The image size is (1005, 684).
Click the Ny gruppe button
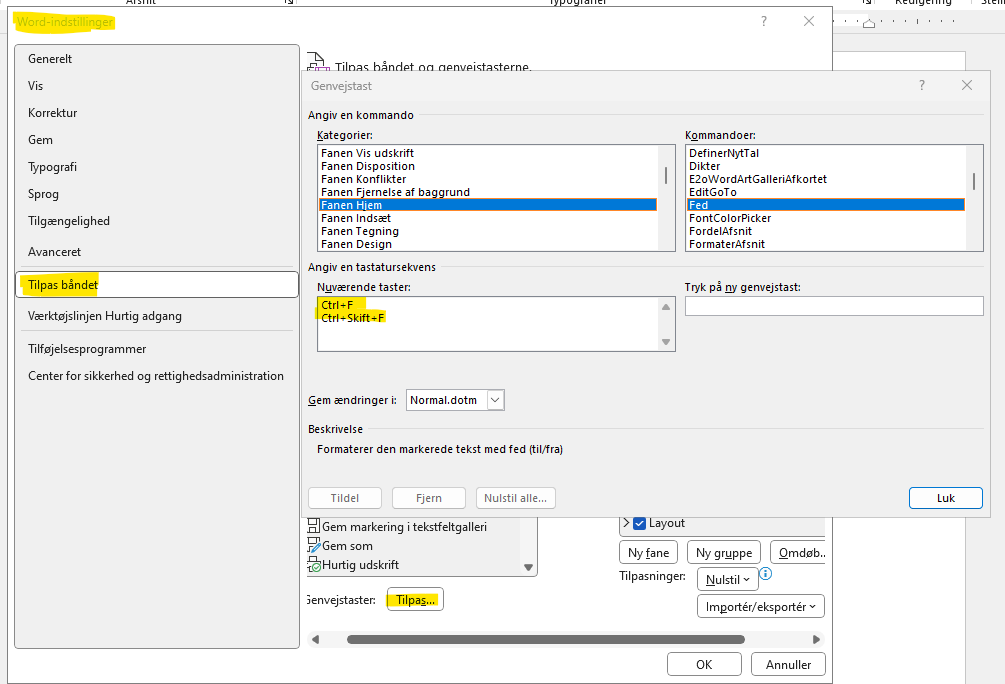tap(724, 553)
